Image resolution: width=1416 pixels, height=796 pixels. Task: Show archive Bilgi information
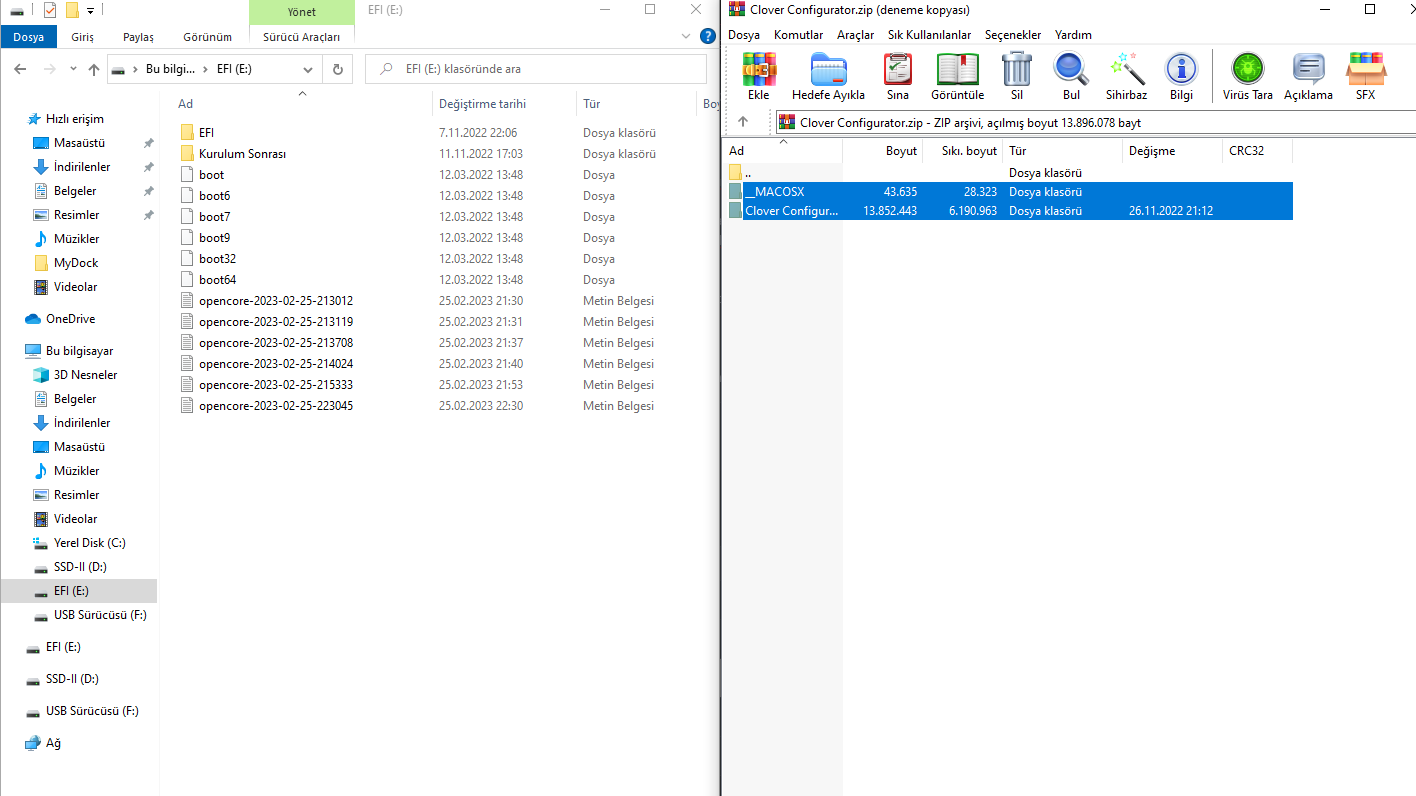[x=1181, y=76]
